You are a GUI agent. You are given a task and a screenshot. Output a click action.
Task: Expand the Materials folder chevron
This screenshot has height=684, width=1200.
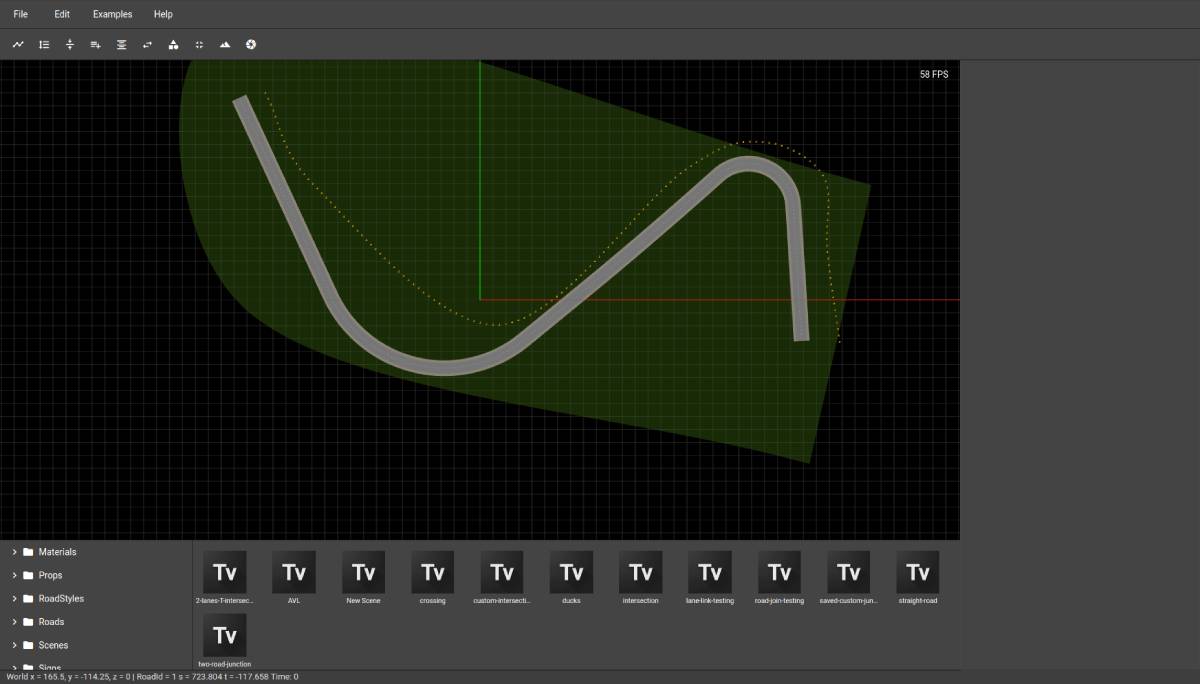[x=14, y=552]
